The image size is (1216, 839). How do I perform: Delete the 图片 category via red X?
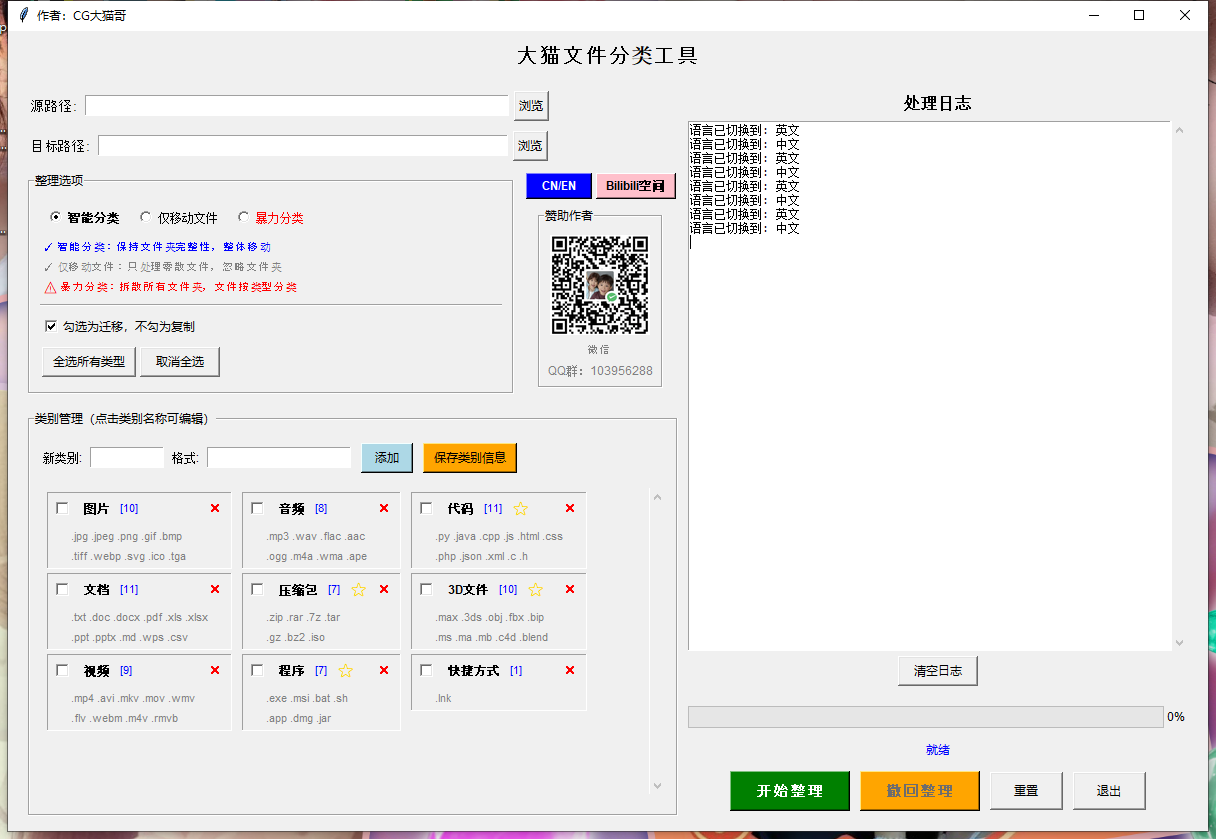click(214, 508)
